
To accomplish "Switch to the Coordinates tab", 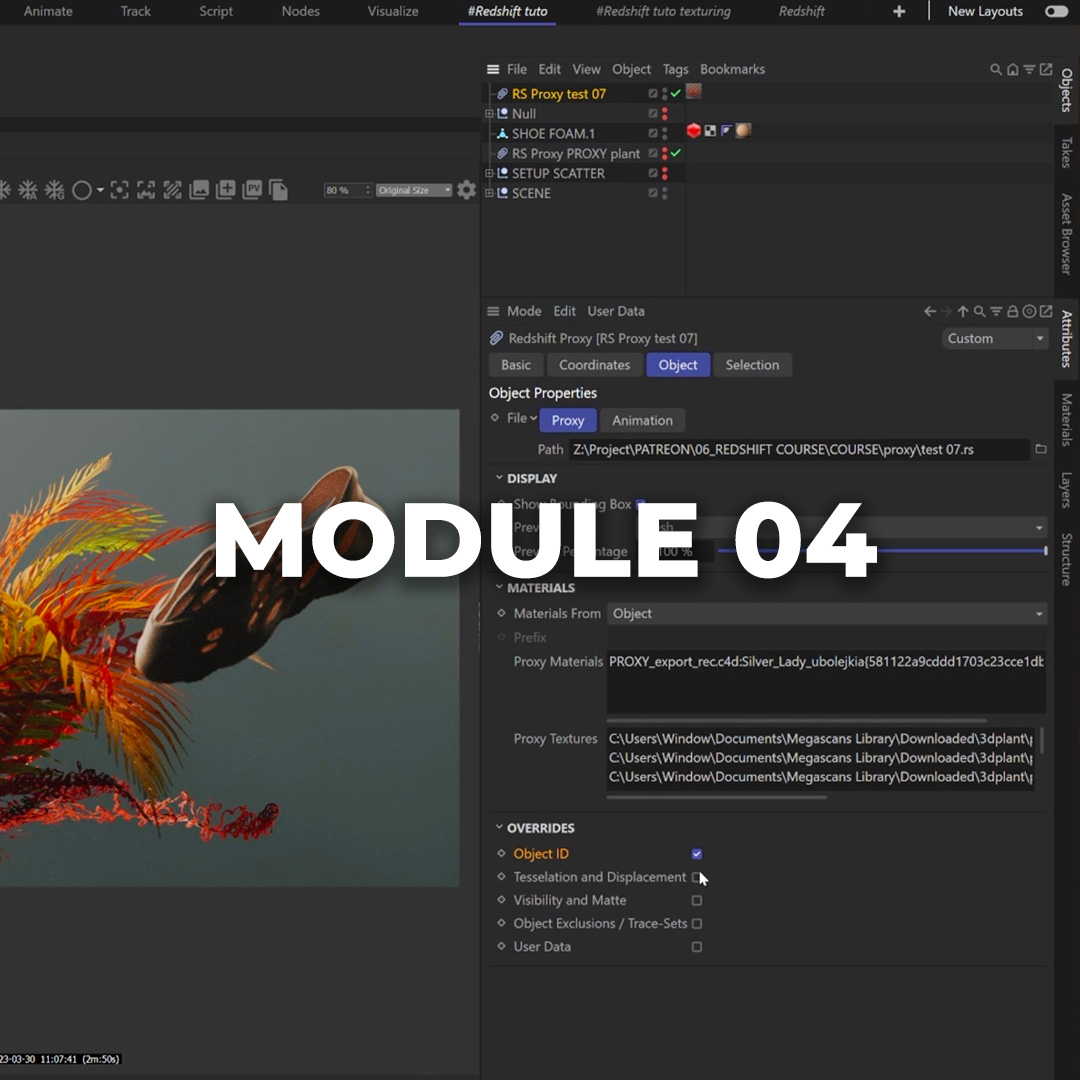I will 594,365.
